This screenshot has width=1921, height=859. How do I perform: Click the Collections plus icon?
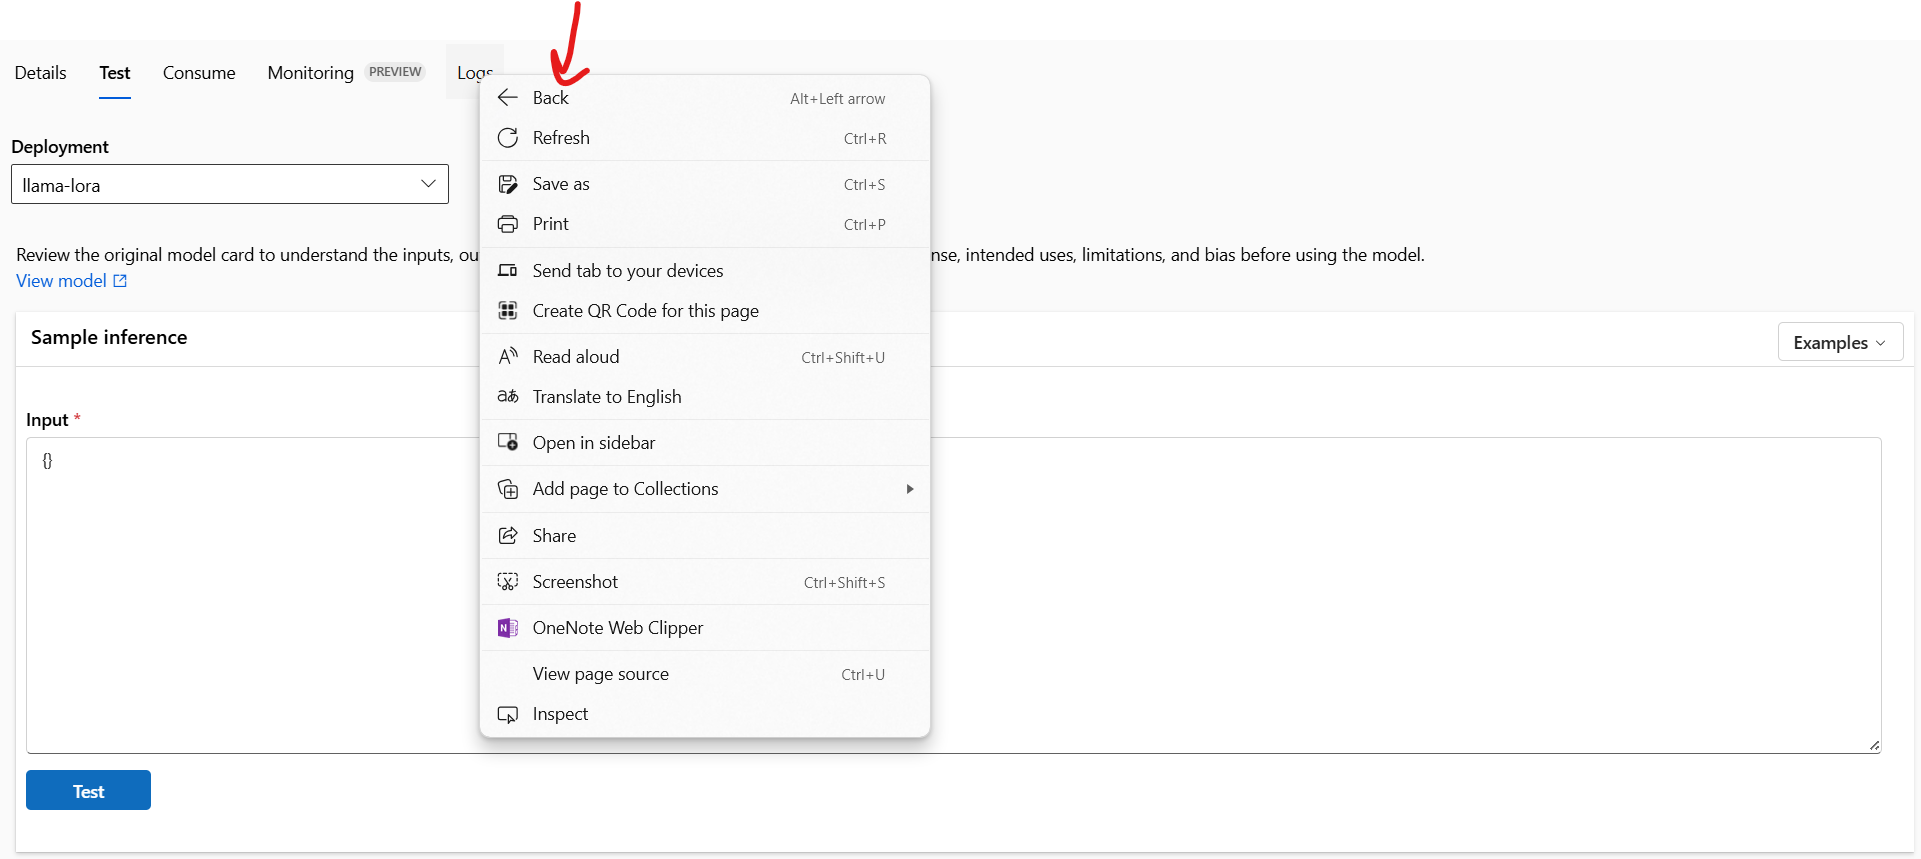[x=508, y=489]
